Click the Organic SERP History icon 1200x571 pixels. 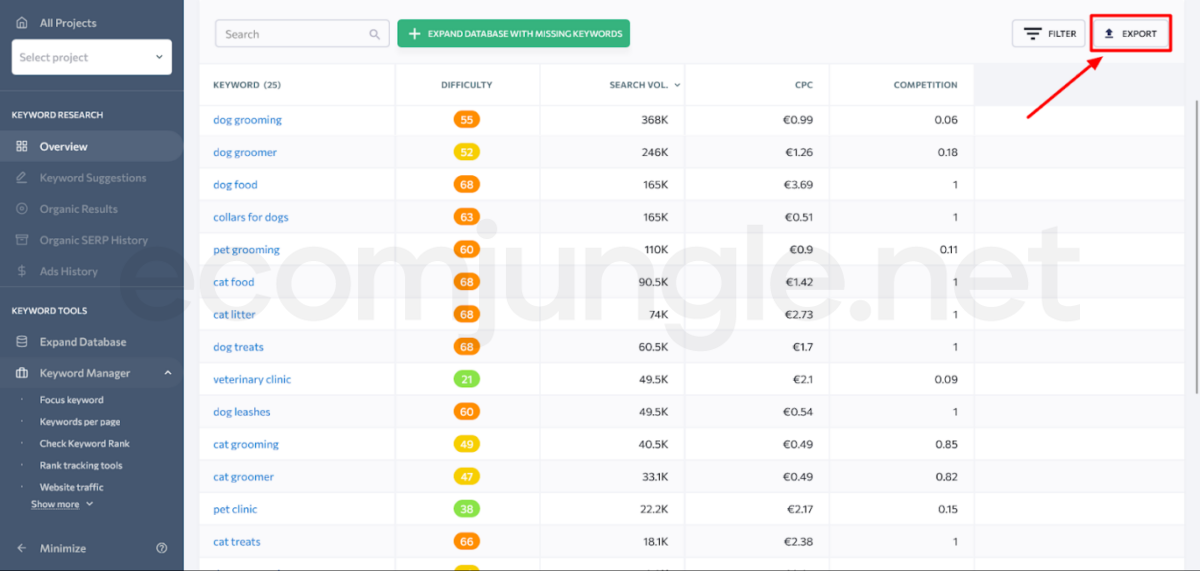[x=22, y=240]
